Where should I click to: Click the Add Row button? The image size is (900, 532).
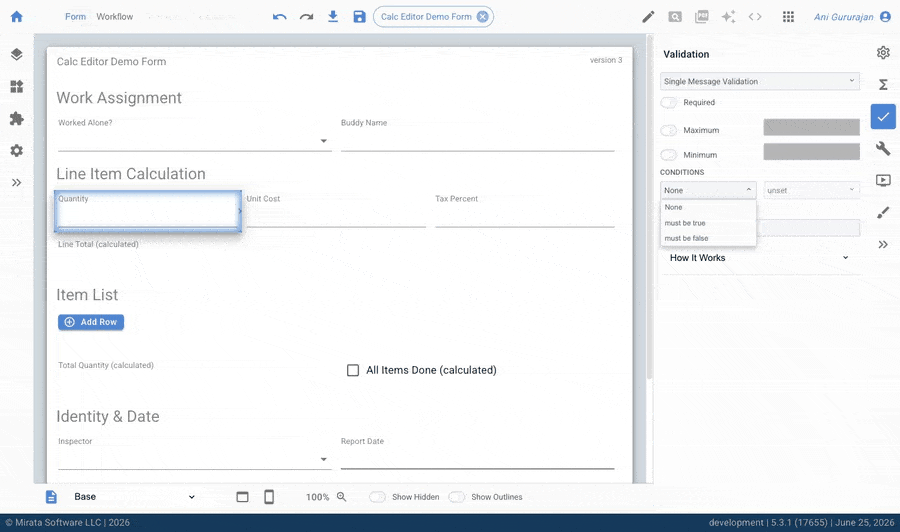click(x=91, y=322)
